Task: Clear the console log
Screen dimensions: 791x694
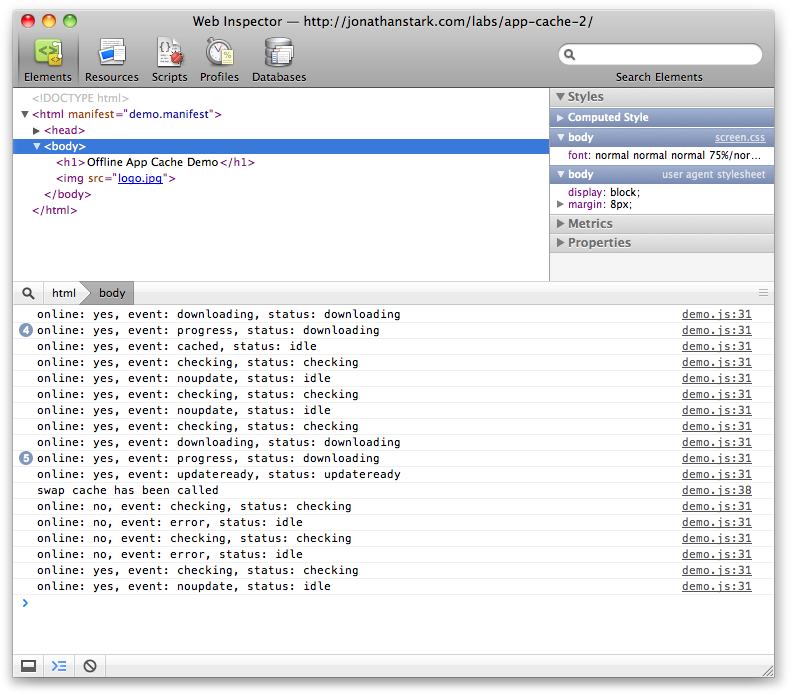Action: pos(90,666)
